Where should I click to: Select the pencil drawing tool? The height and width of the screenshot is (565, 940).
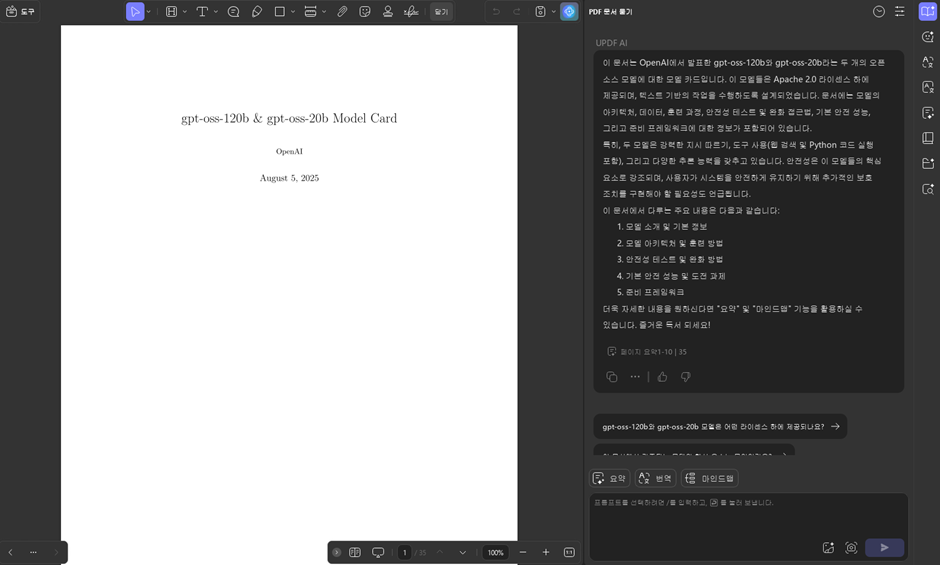point(257,11)
